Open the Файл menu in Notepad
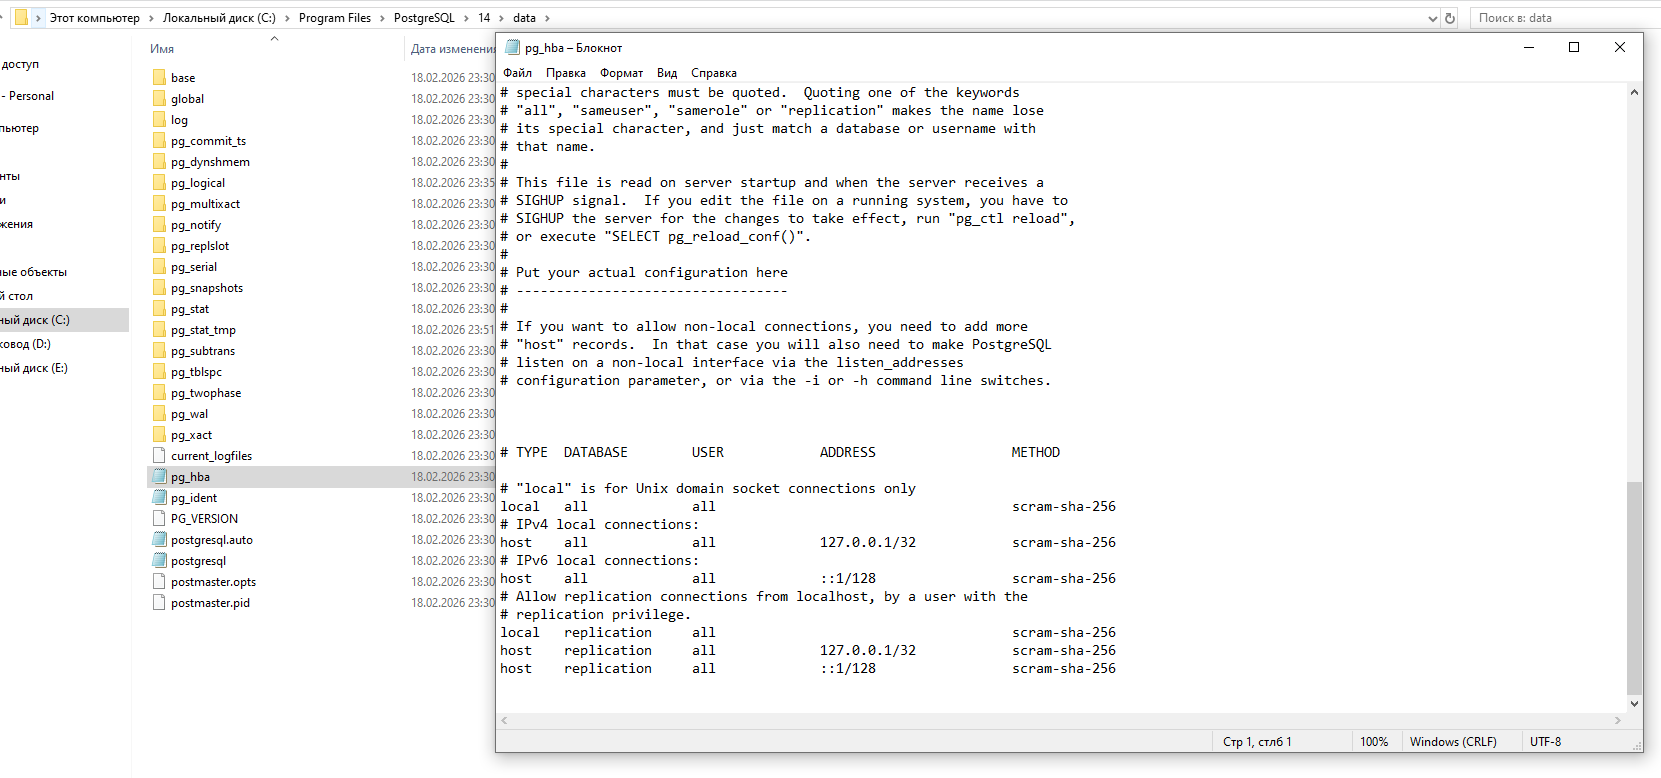 (517, 73)
